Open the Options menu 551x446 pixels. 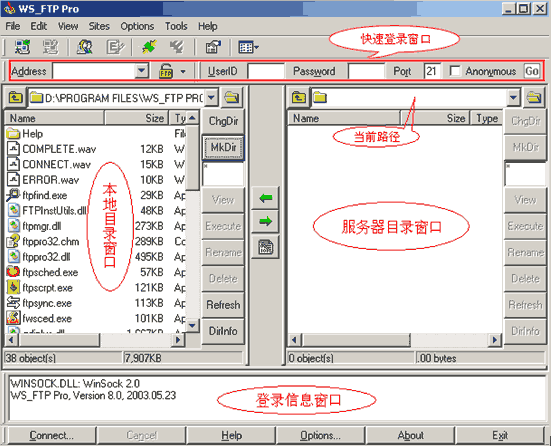click(x=137, y=26)
